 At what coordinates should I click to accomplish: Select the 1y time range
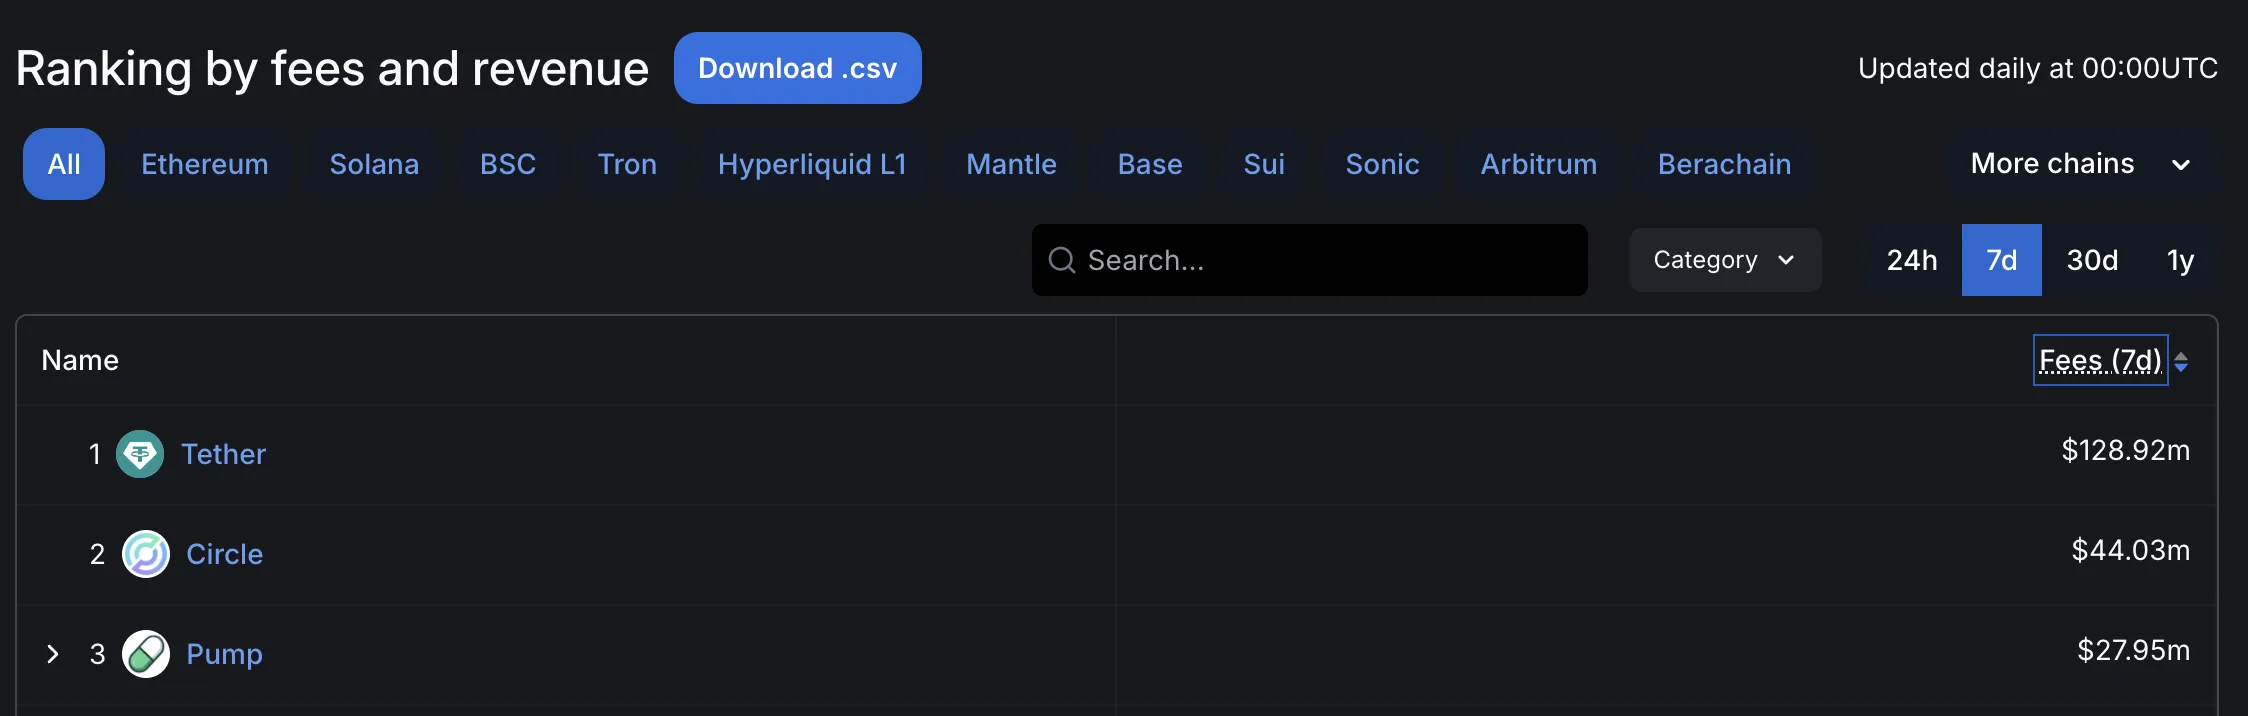(x=2180, y=260)
